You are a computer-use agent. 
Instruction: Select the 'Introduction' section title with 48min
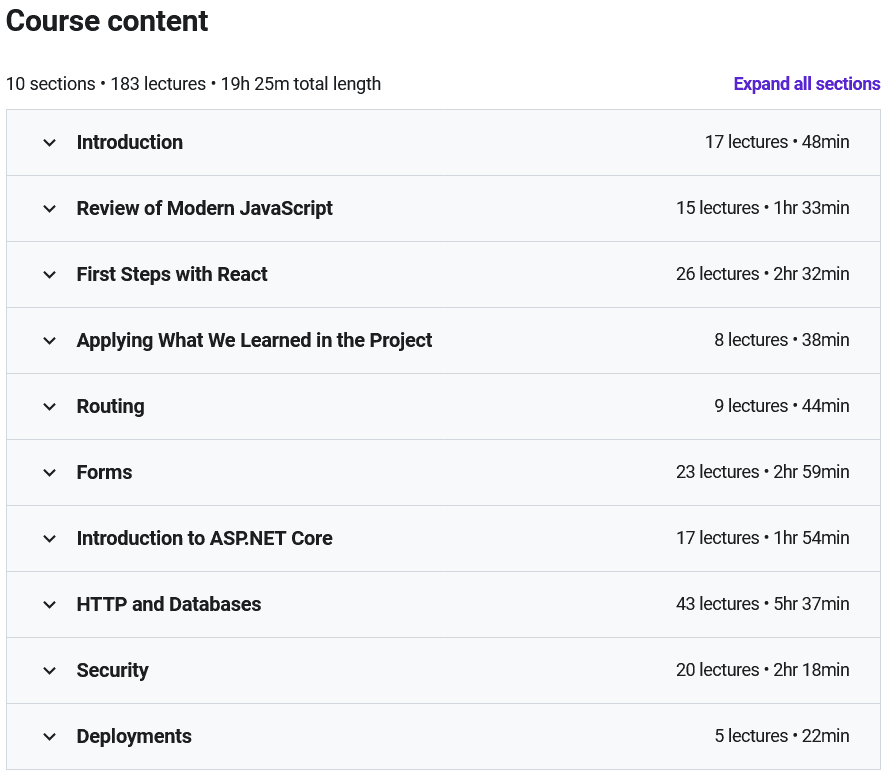point(130,142)
